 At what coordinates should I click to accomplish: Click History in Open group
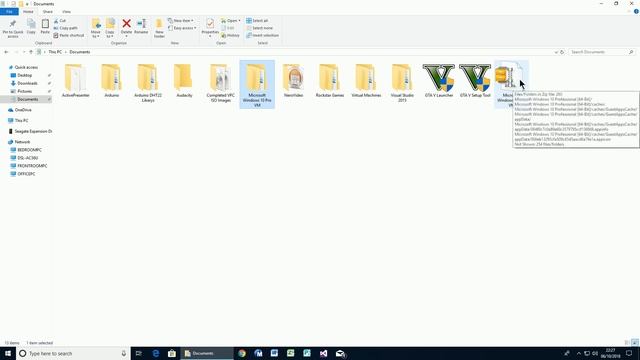pyautogui.click(x=231, y=36)
